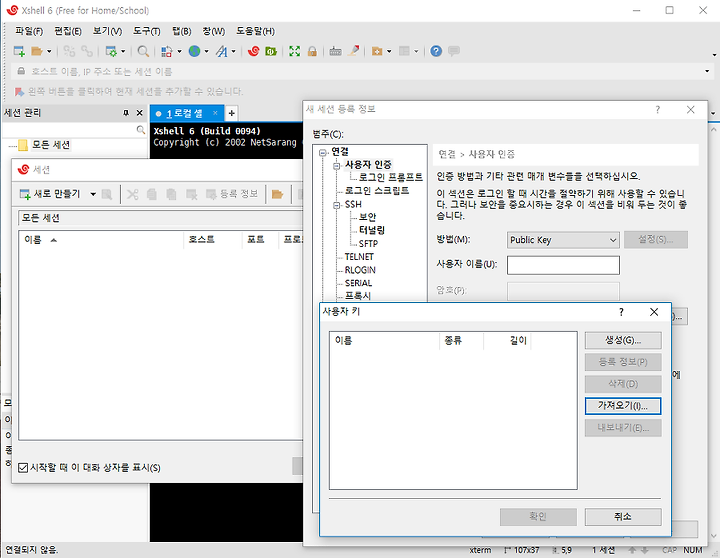The height and width of the screenshot is (558, 720).
Task: Open dropdown arrow next to color scheme icon
Action: point(179,51)
